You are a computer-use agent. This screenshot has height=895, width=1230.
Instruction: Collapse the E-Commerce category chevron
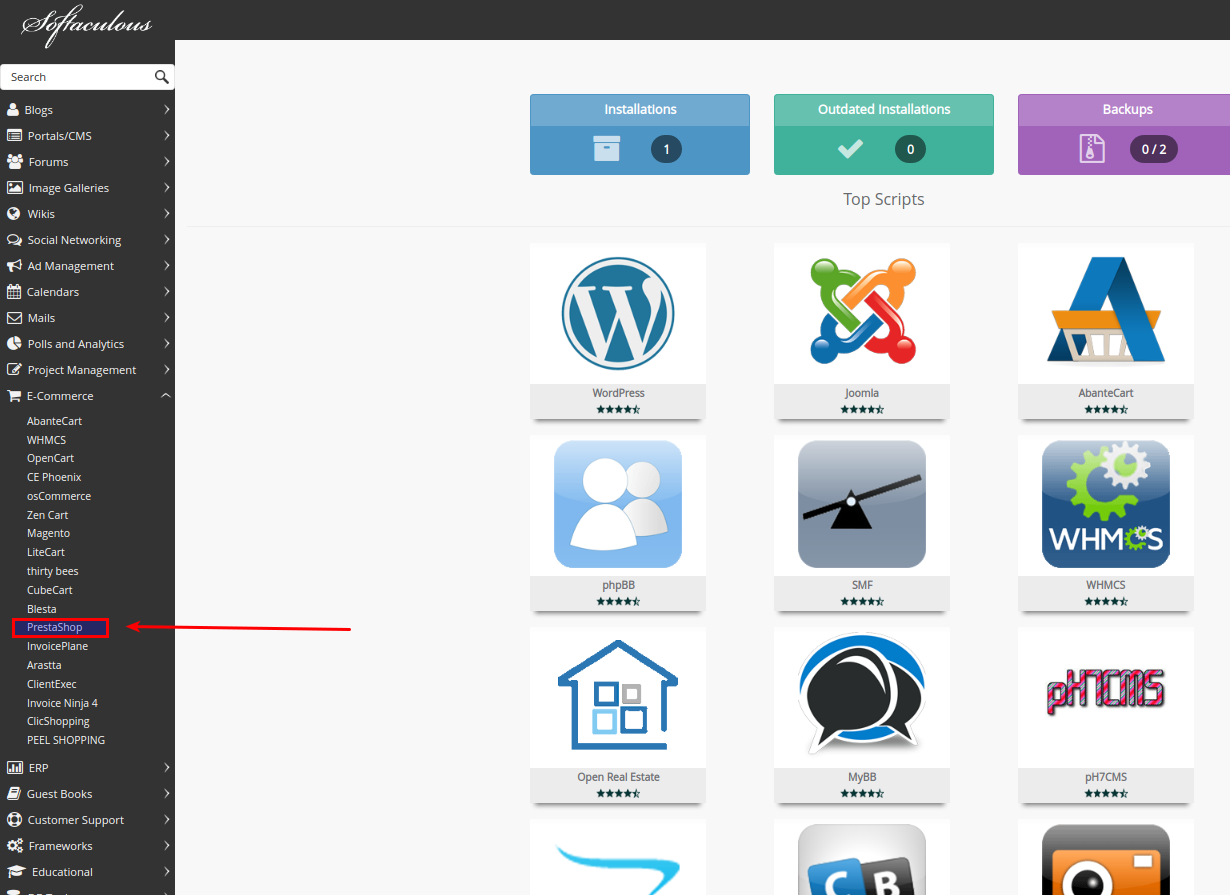click(x=166, y=396)
